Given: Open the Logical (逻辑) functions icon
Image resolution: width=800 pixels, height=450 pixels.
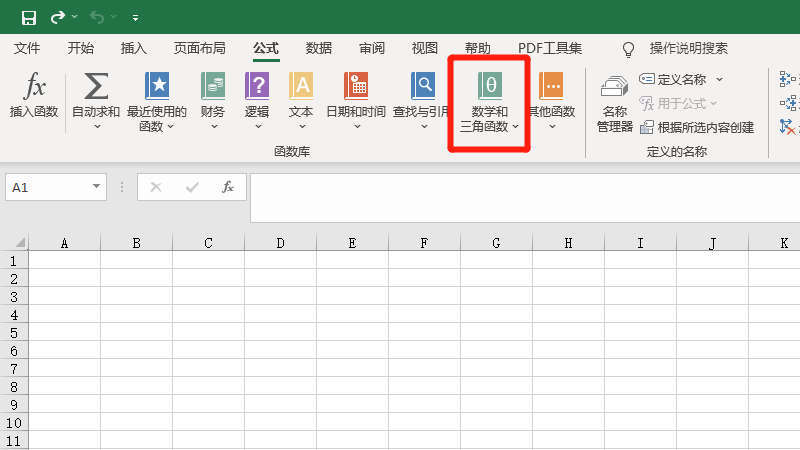Looking at the screenshot, I should (x=257, y=86).
